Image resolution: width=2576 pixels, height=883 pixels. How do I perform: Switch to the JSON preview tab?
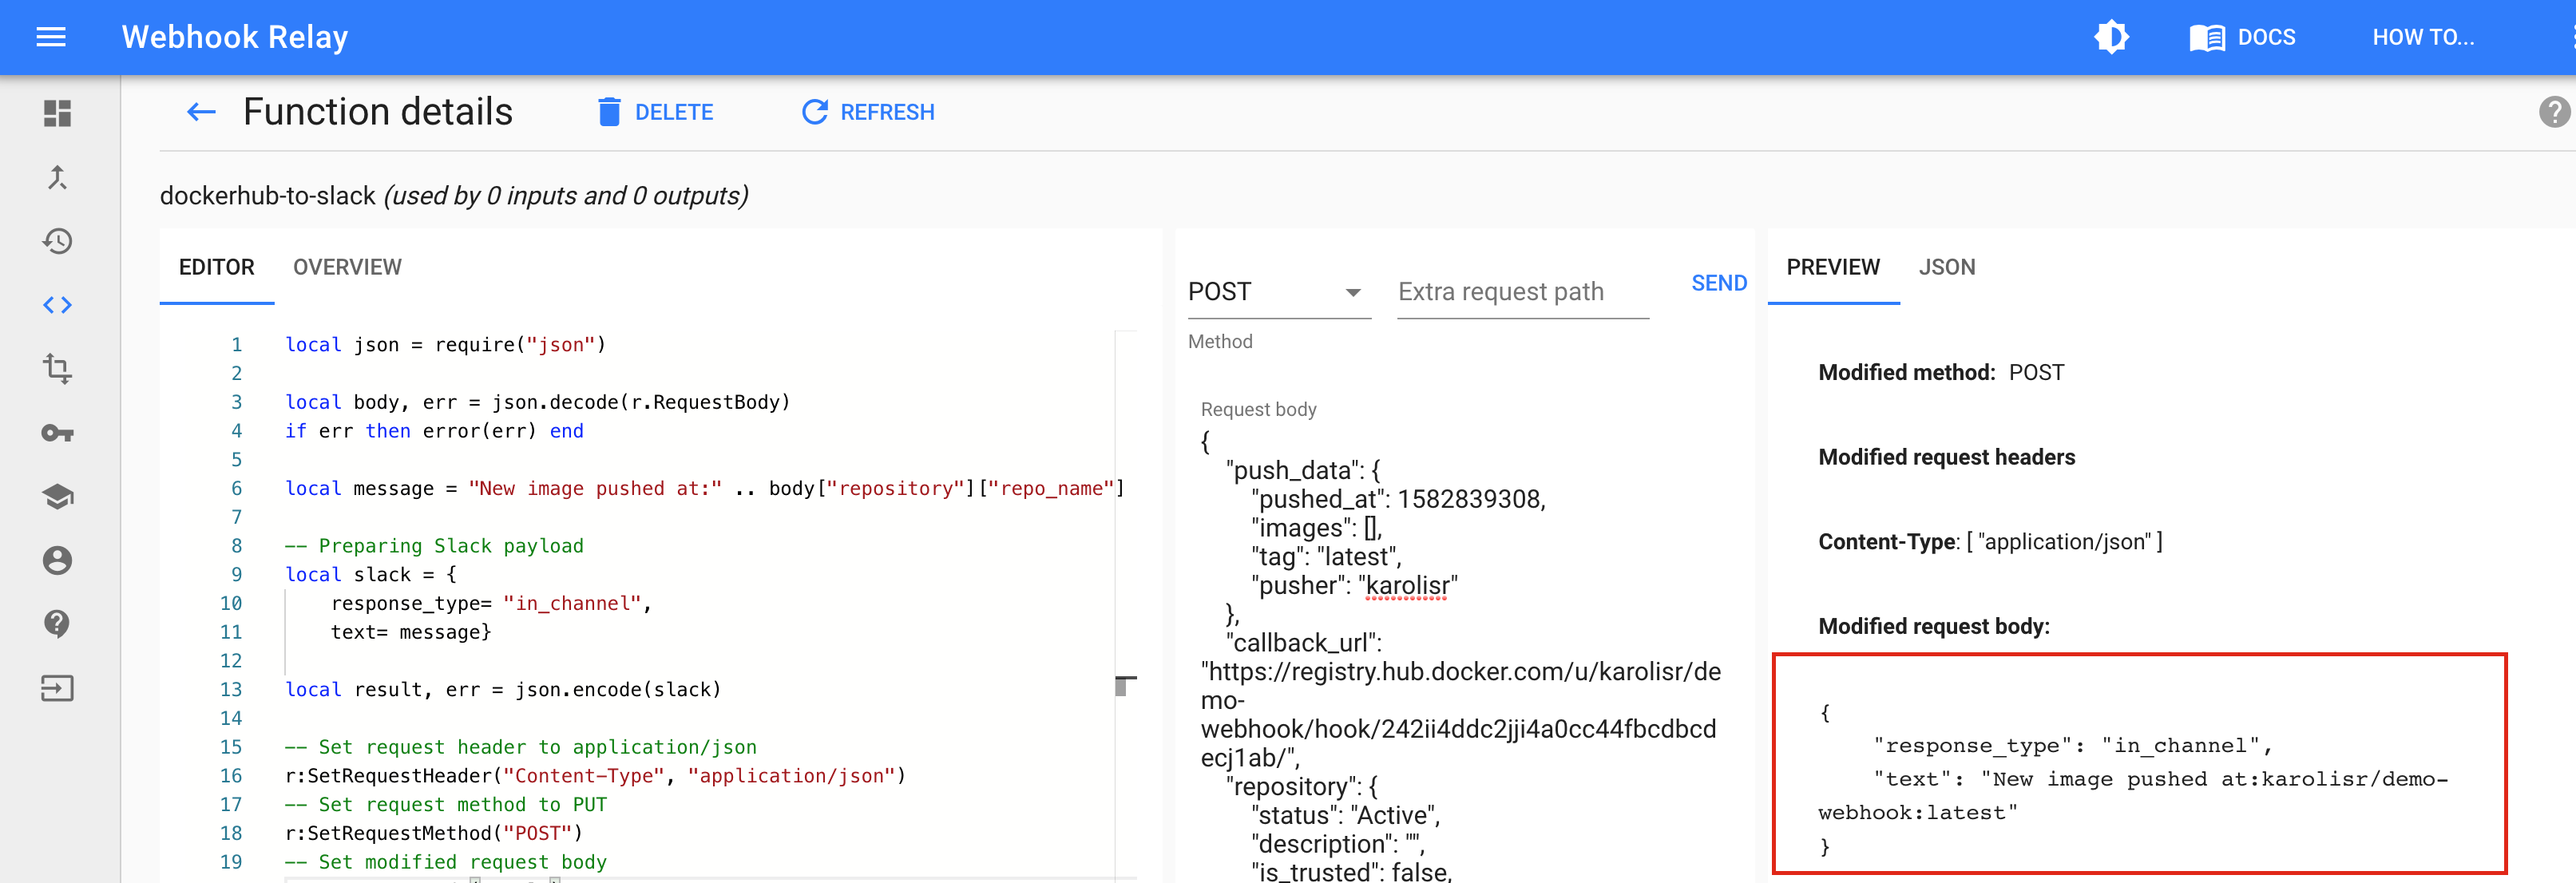pos(1946,267)
